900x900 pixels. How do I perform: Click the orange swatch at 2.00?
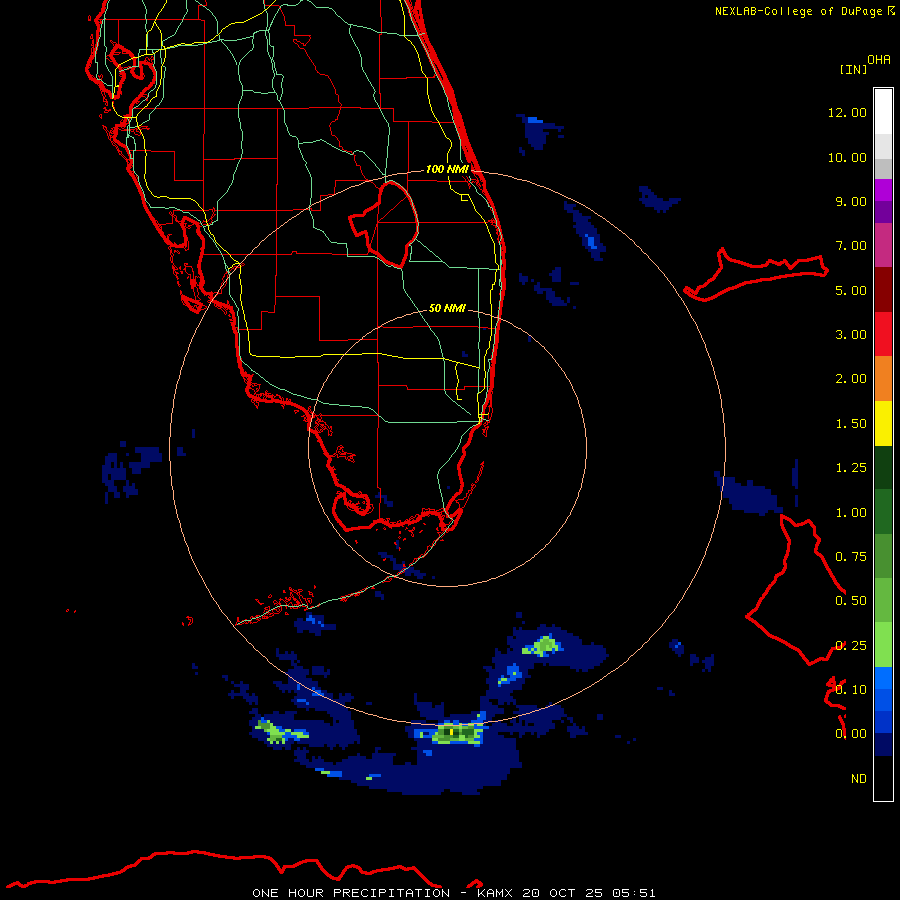(x=883, y=379)
